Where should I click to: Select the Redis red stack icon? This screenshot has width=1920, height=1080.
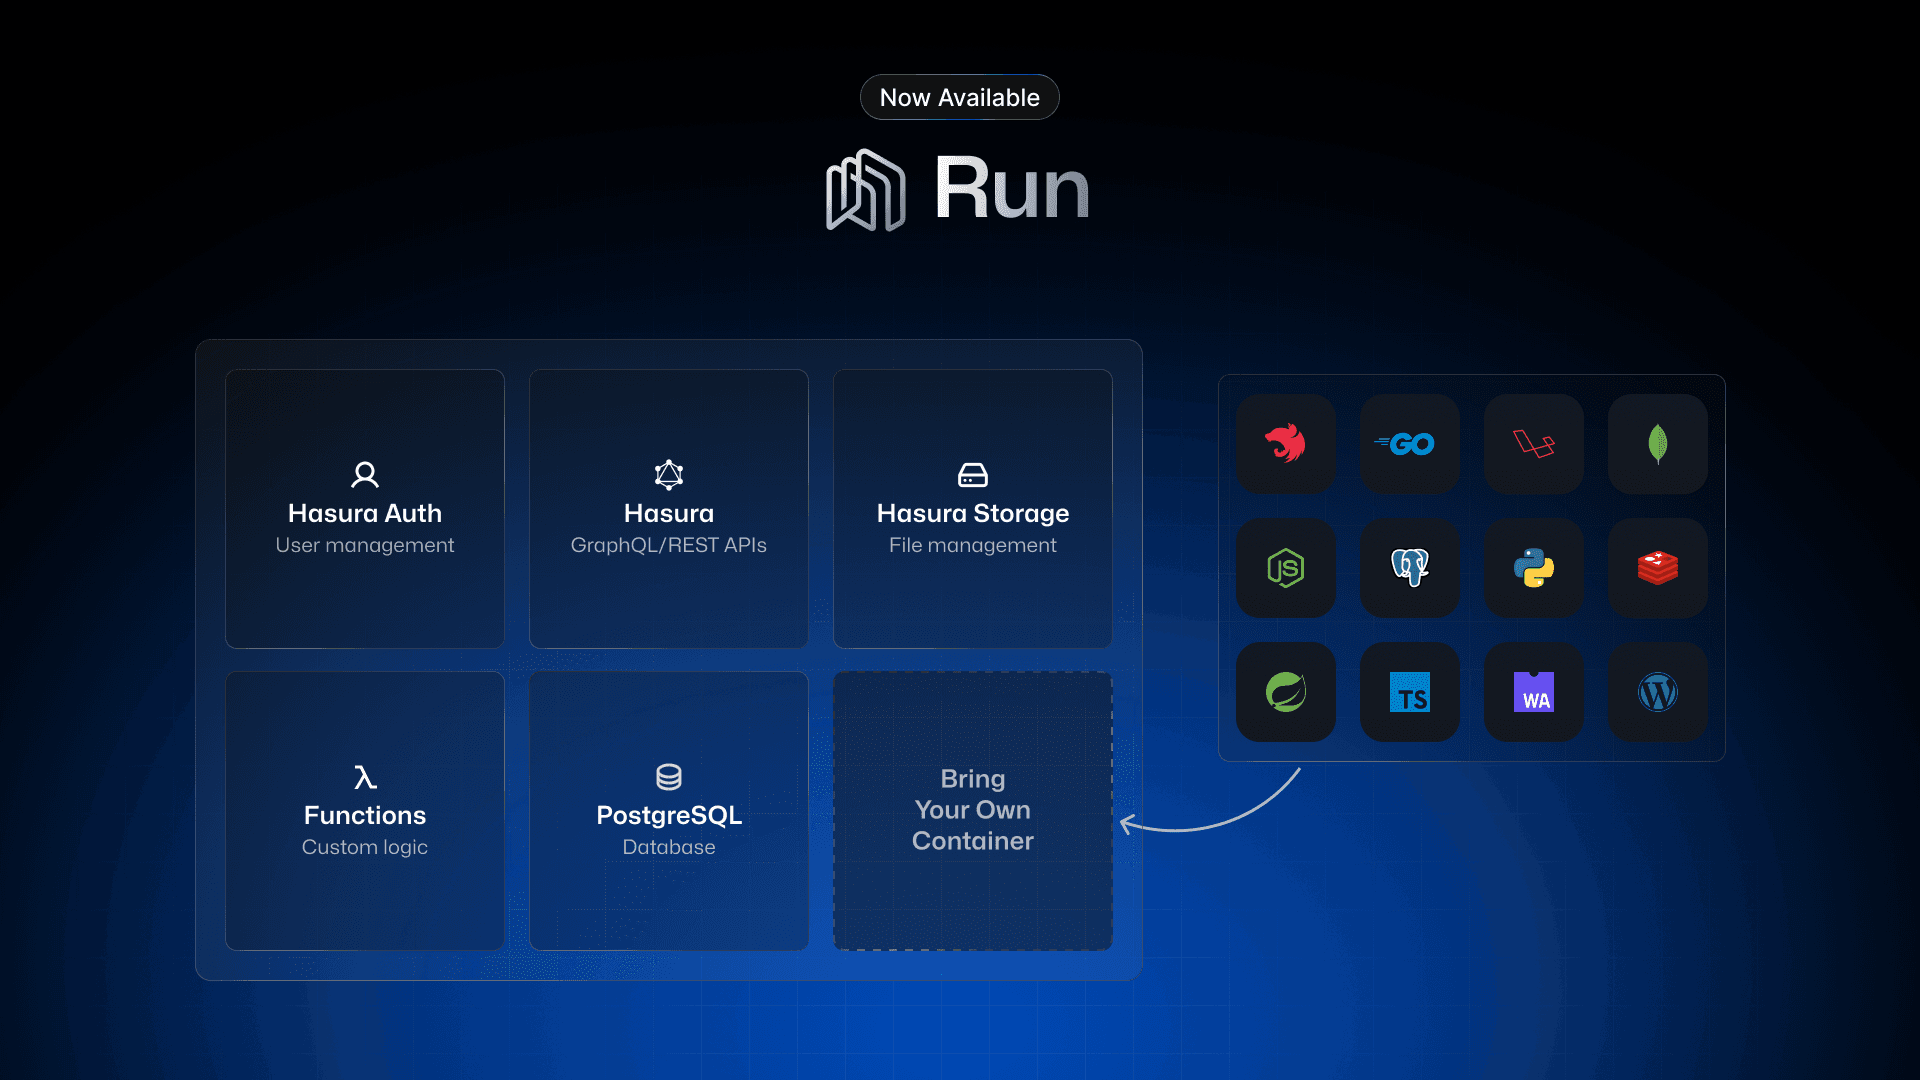pos(1657,568)
